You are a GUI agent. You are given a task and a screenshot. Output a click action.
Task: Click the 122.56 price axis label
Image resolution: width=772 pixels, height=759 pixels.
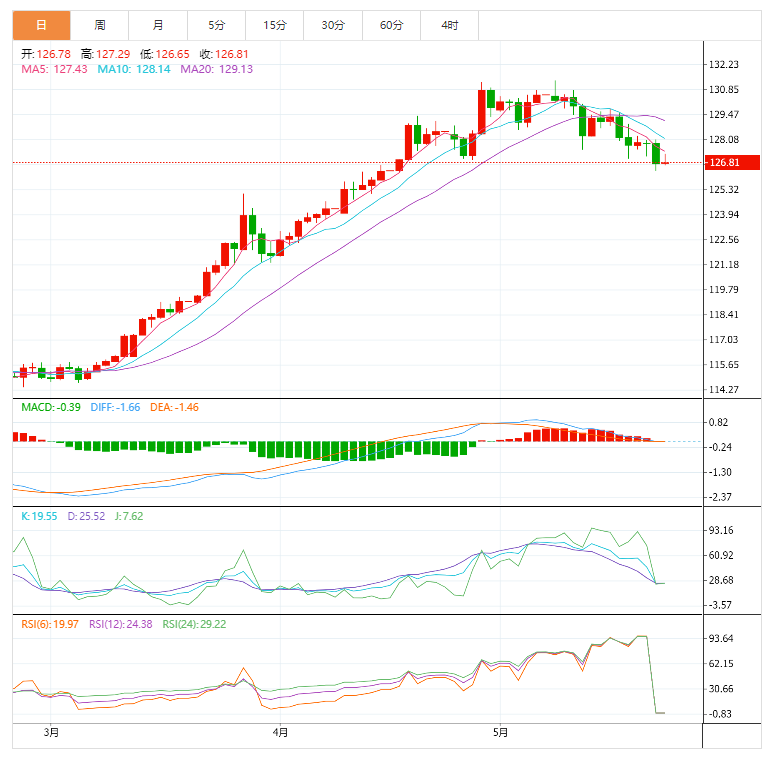point(724,240)
